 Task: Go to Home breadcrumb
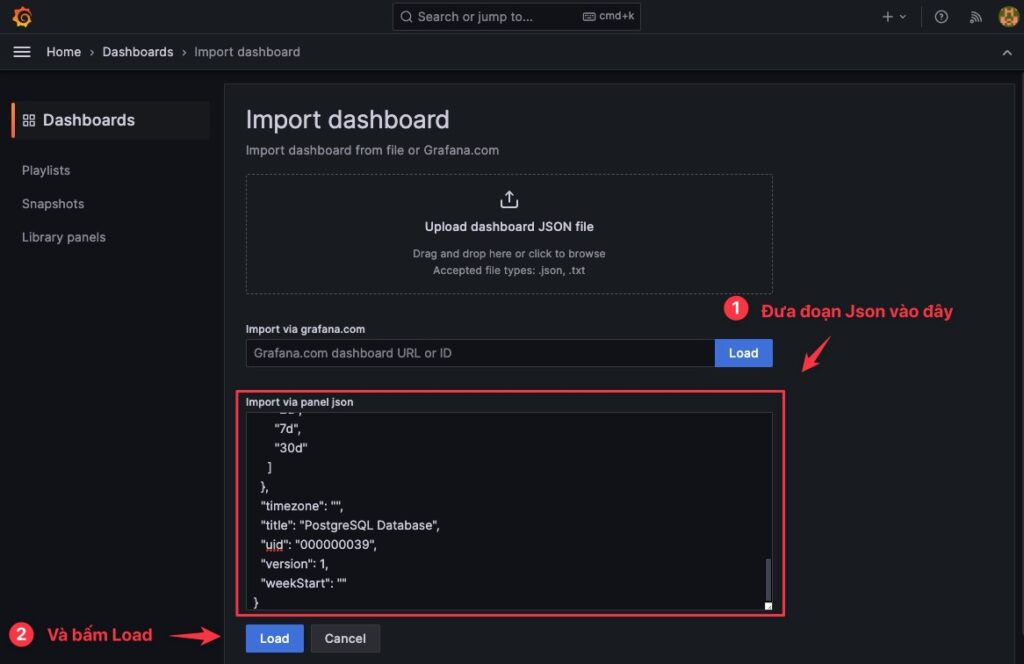click(x=63, y=52)
